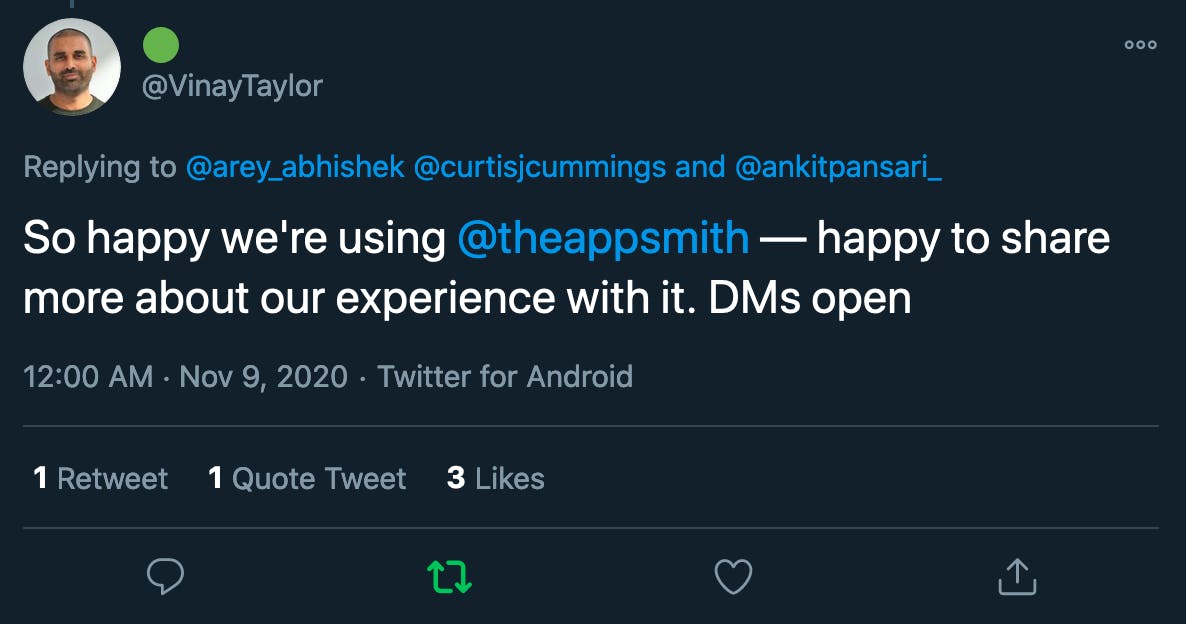
Task: Visit the @curtisjcummings profile link
Action: 539,167
